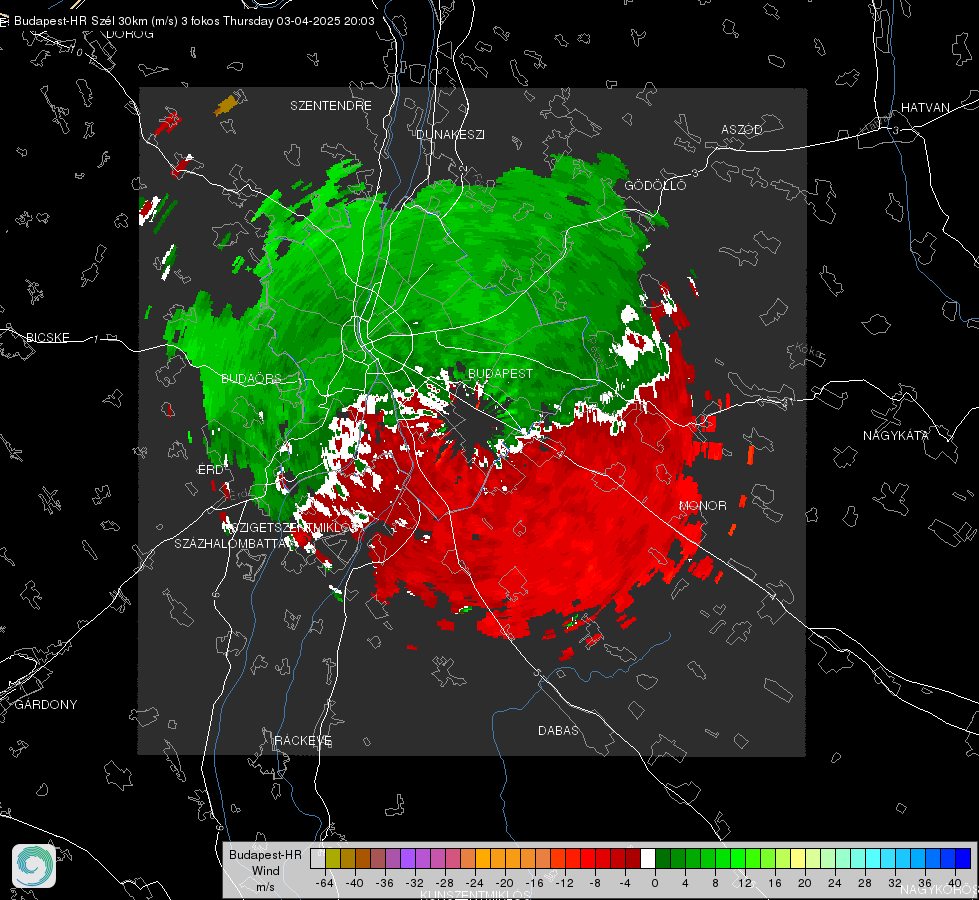Click the 40 legend value
Viewport: 979px width, 900px height.
(954, 883)
